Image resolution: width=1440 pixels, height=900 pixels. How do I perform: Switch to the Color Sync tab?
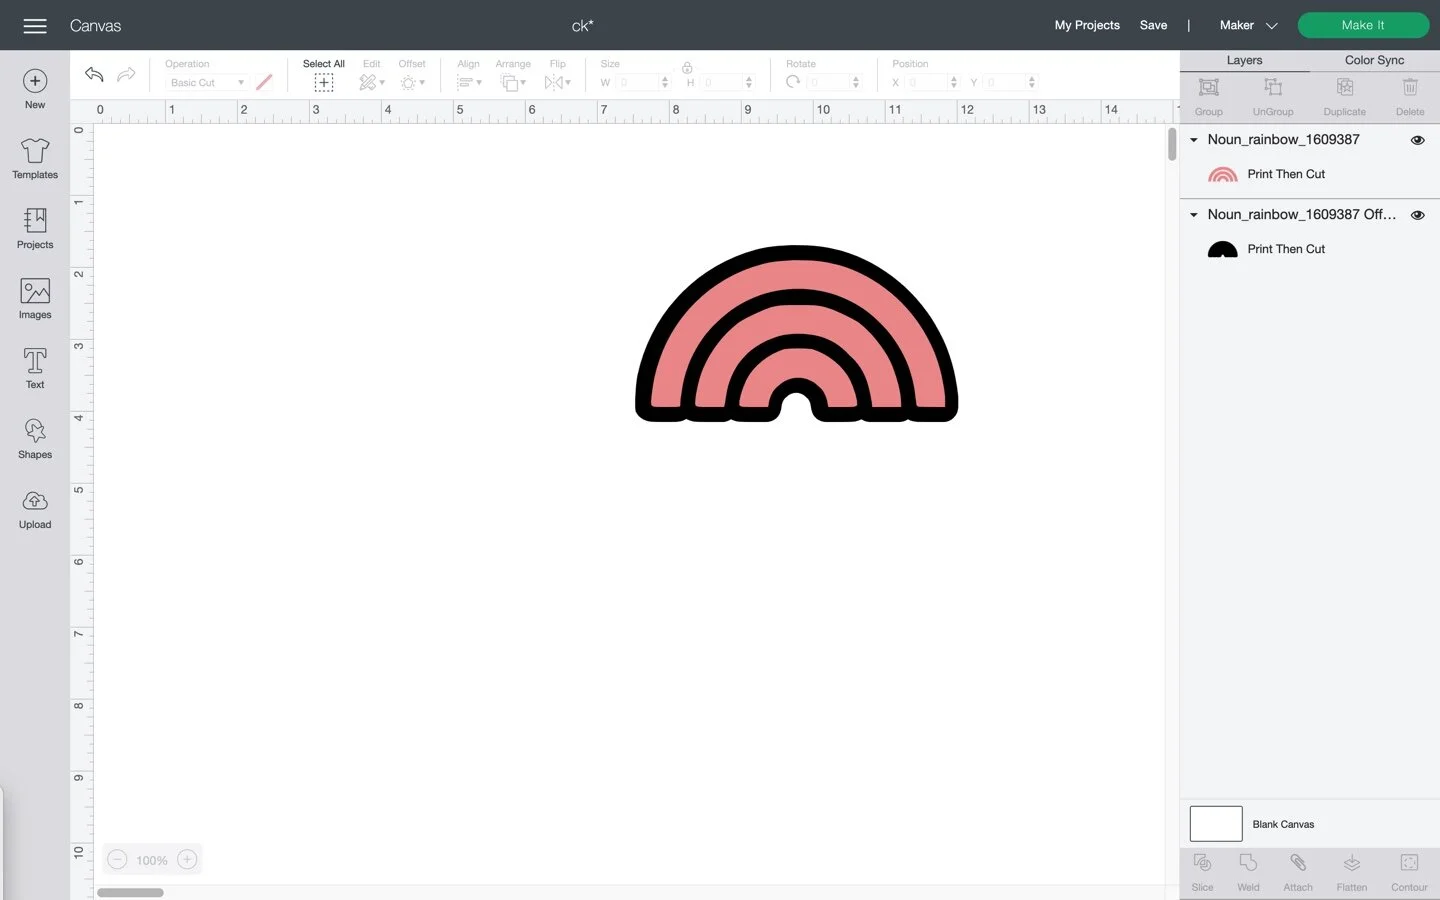1373,60
